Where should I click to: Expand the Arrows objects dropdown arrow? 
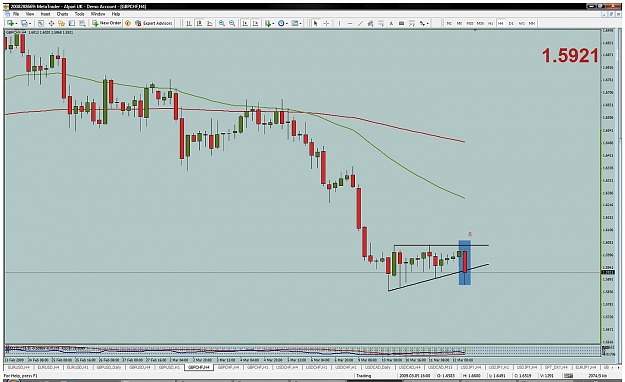point(428,24)
